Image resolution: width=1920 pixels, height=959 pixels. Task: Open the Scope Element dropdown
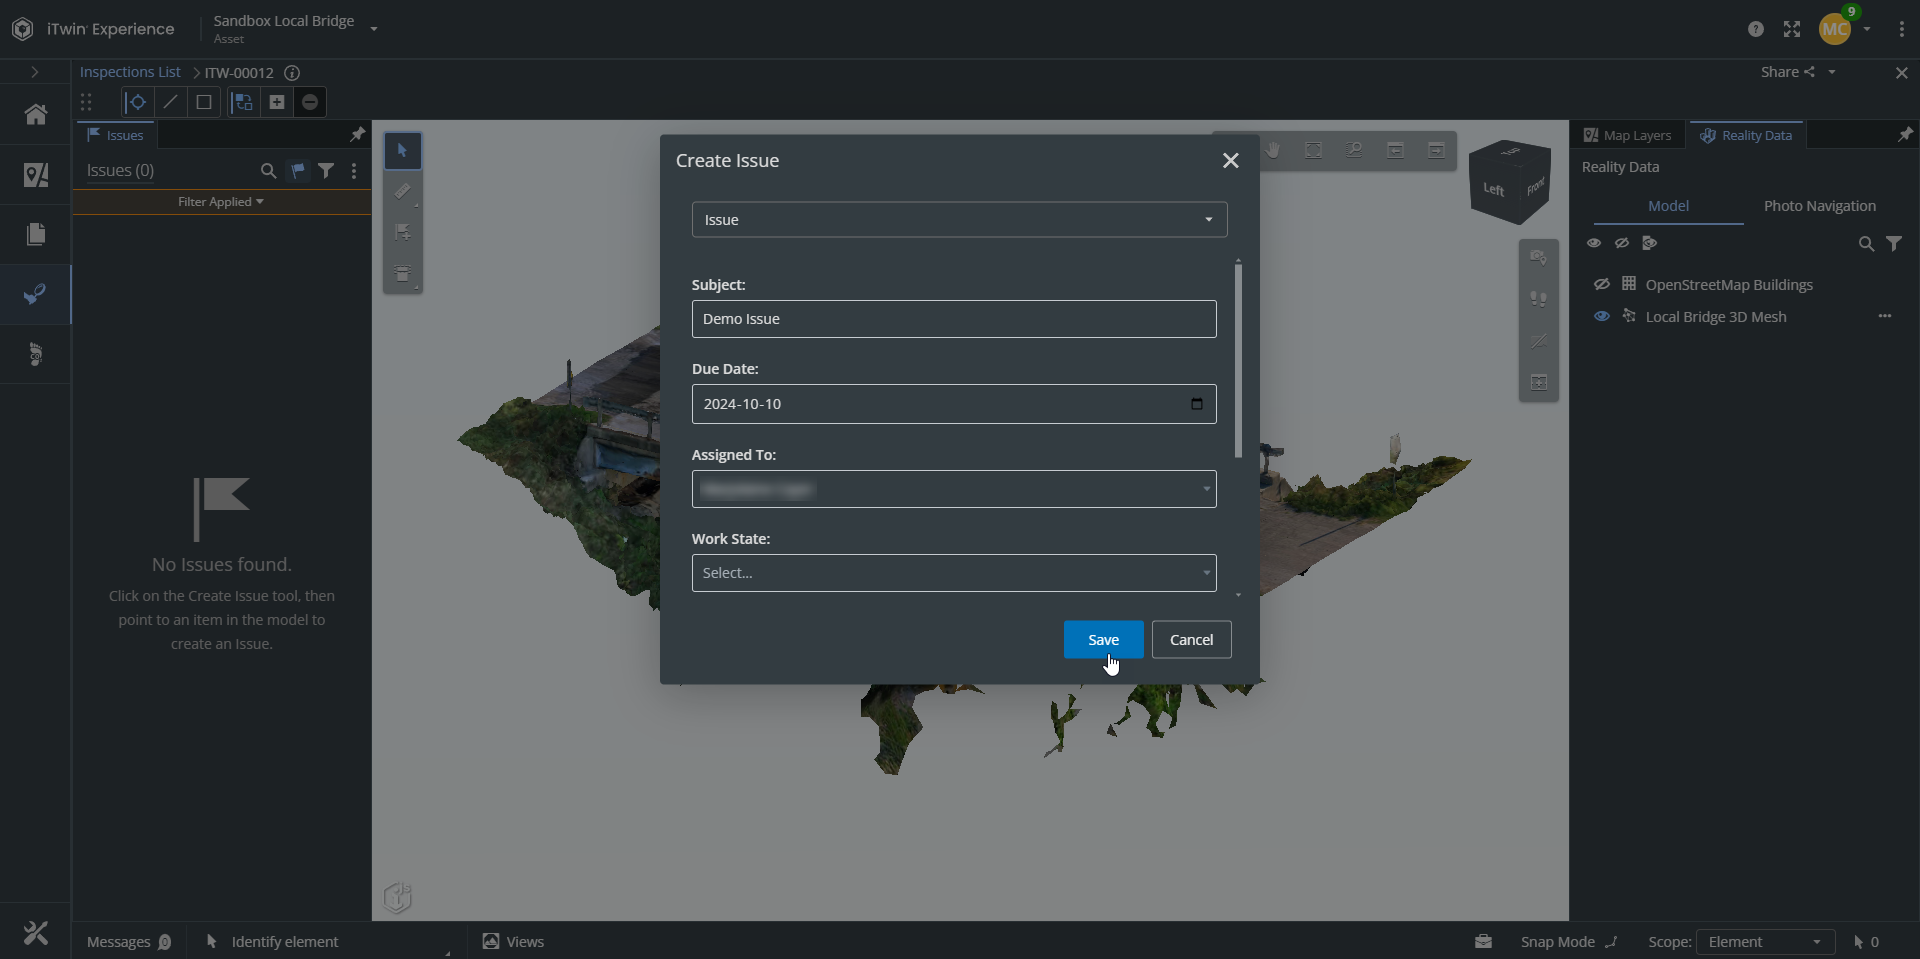click(1765, 942)
